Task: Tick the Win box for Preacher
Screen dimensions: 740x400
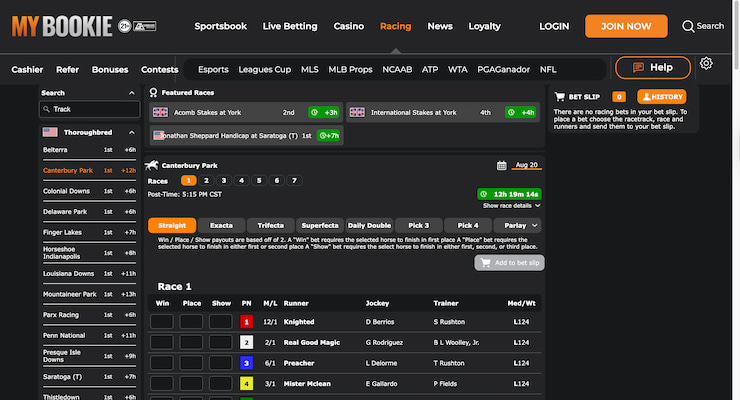Action: (x=162, y=363)
